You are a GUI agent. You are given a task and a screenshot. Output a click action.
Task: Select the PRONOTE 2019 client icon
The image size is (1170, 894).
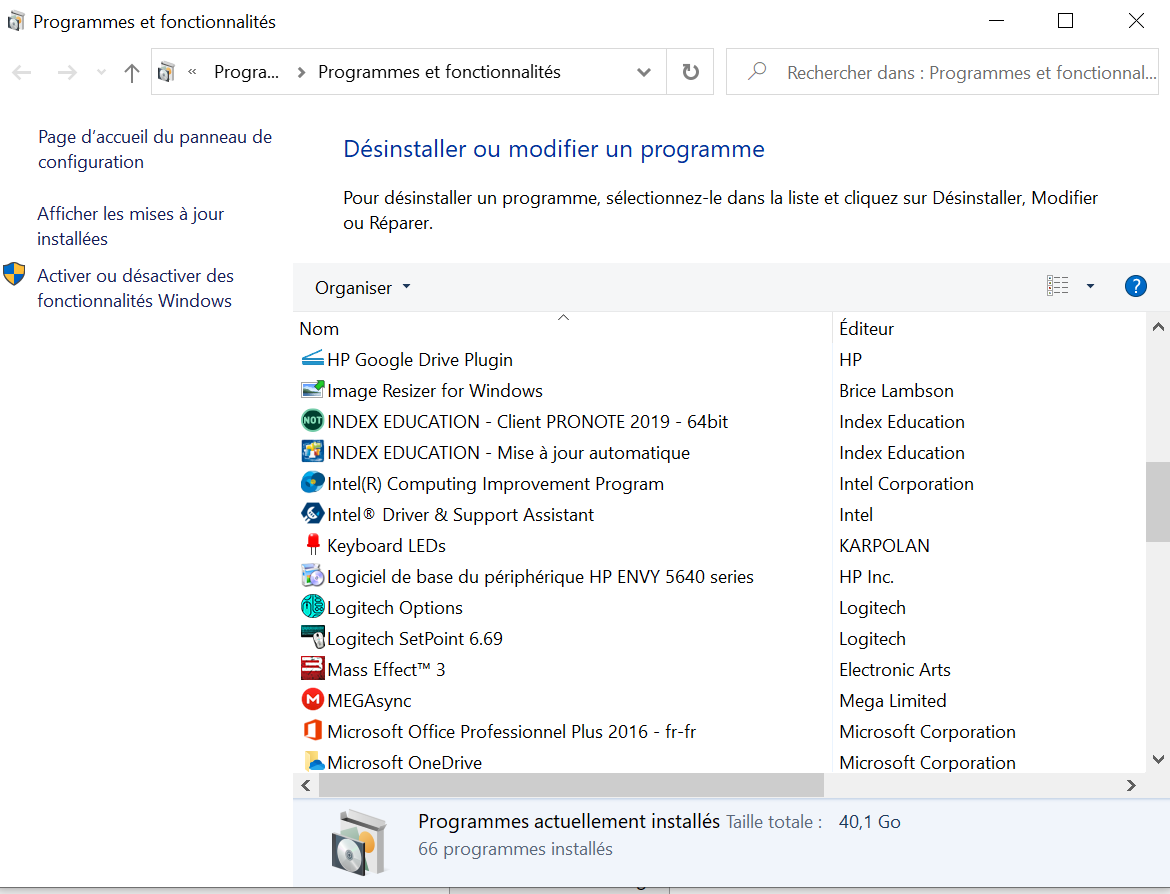coord(313,421)
